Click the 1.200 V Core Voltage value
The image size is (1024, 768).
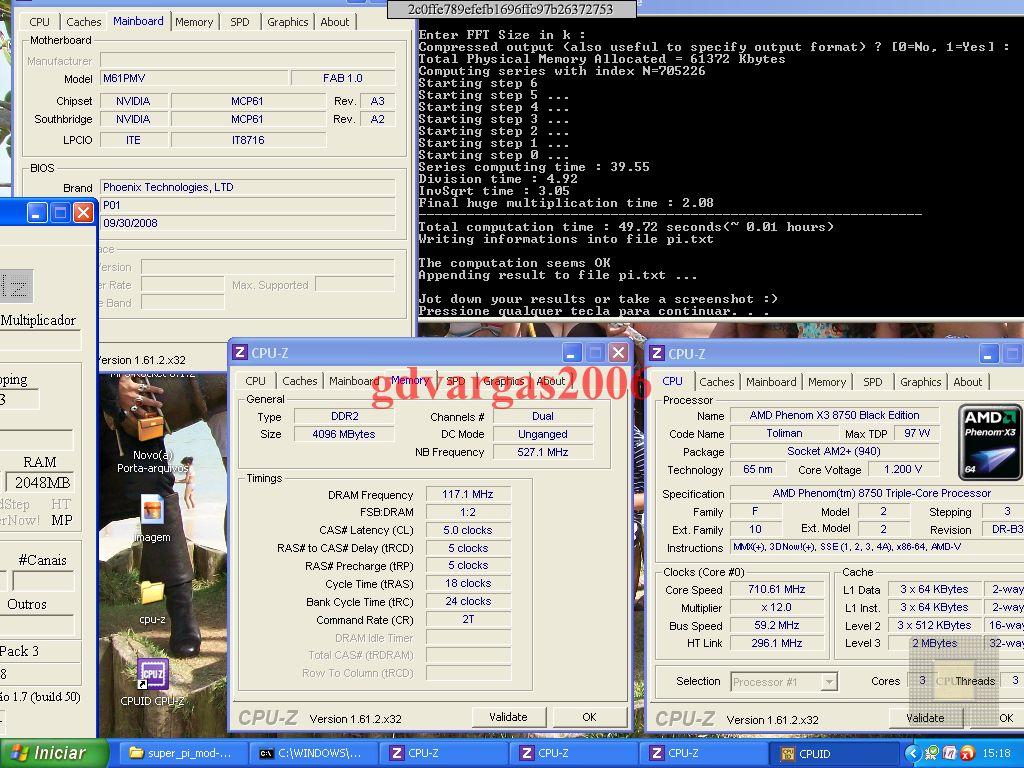903,470
